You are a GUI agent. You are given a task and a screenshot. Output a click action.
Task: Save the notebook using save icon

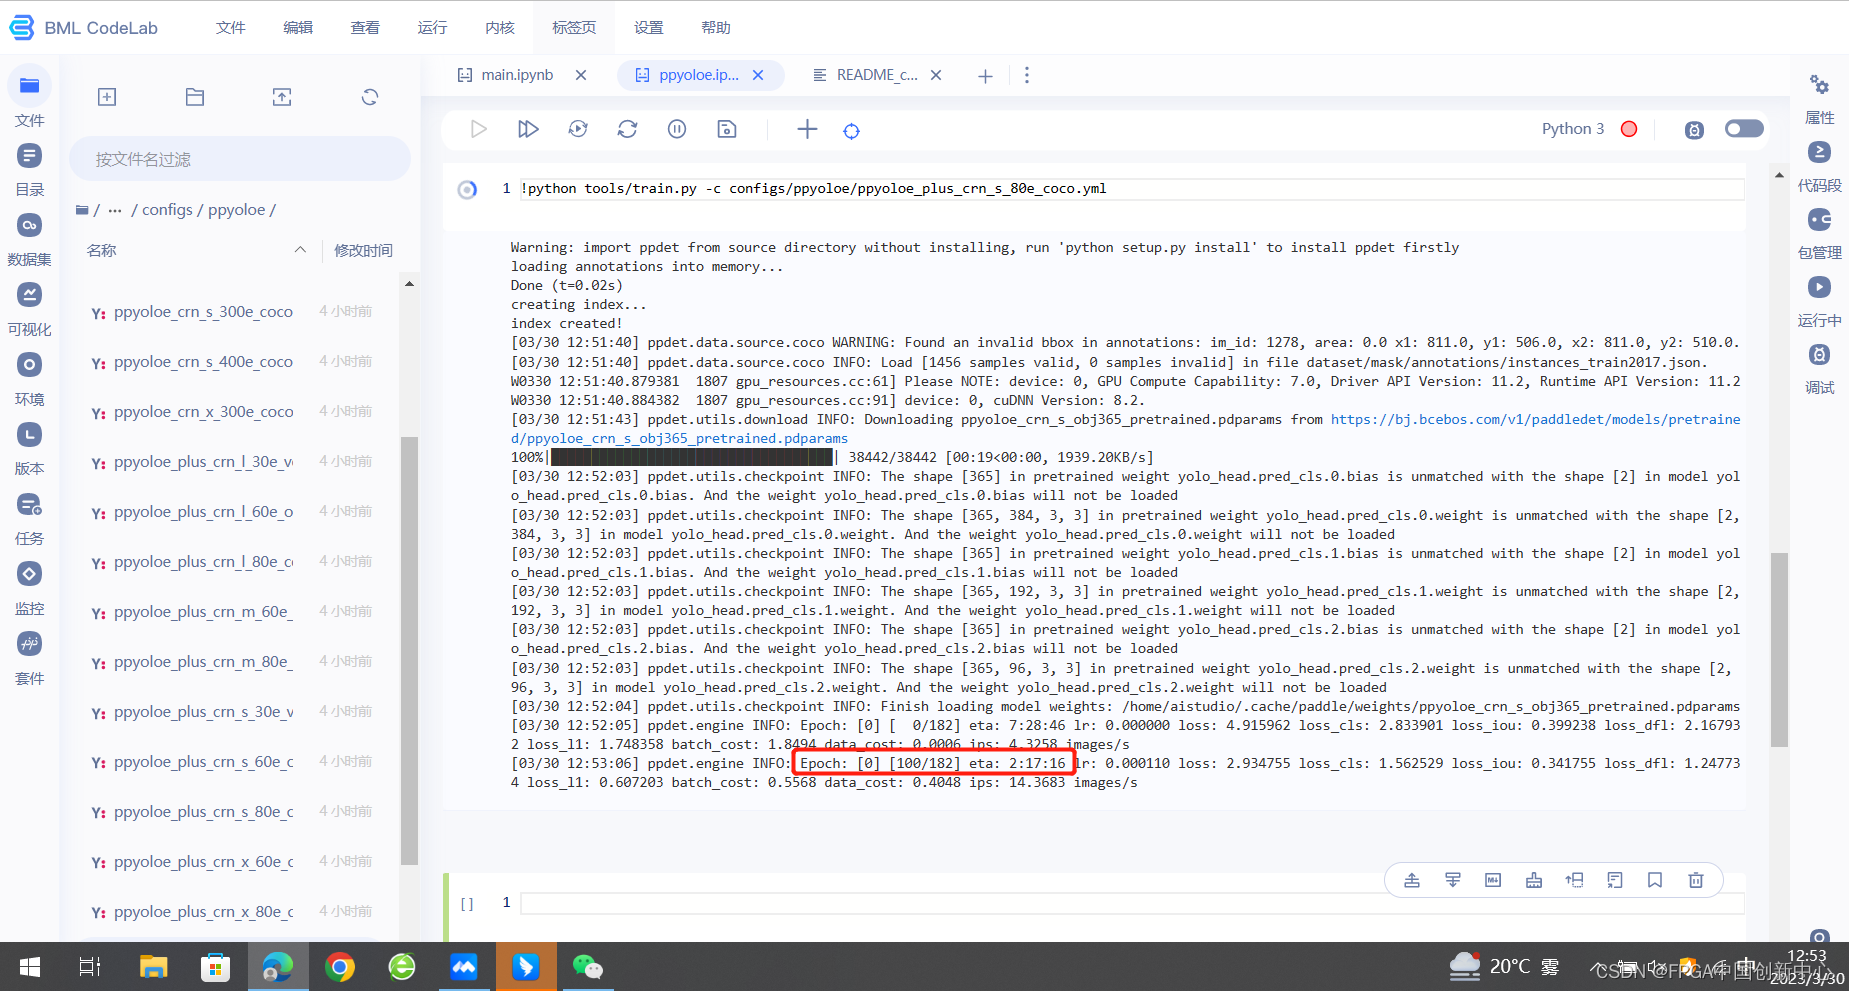coord(727,129)
